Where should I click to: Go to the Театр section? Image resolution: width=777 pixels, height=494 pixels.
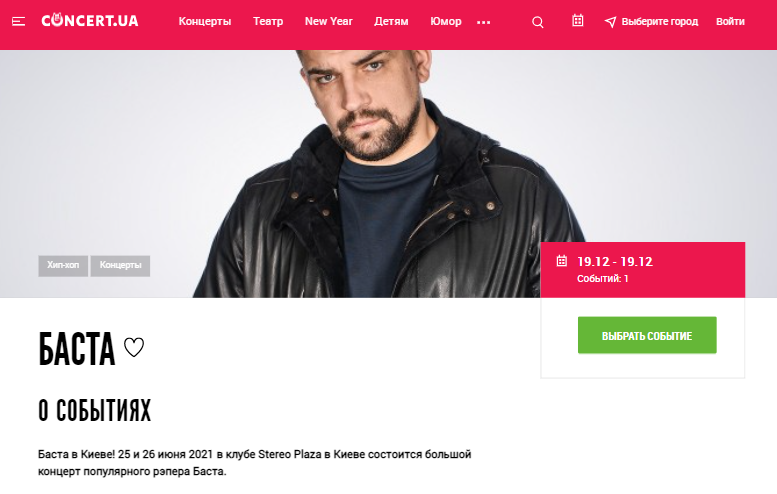pyautogui.click(x=268, y=22)
